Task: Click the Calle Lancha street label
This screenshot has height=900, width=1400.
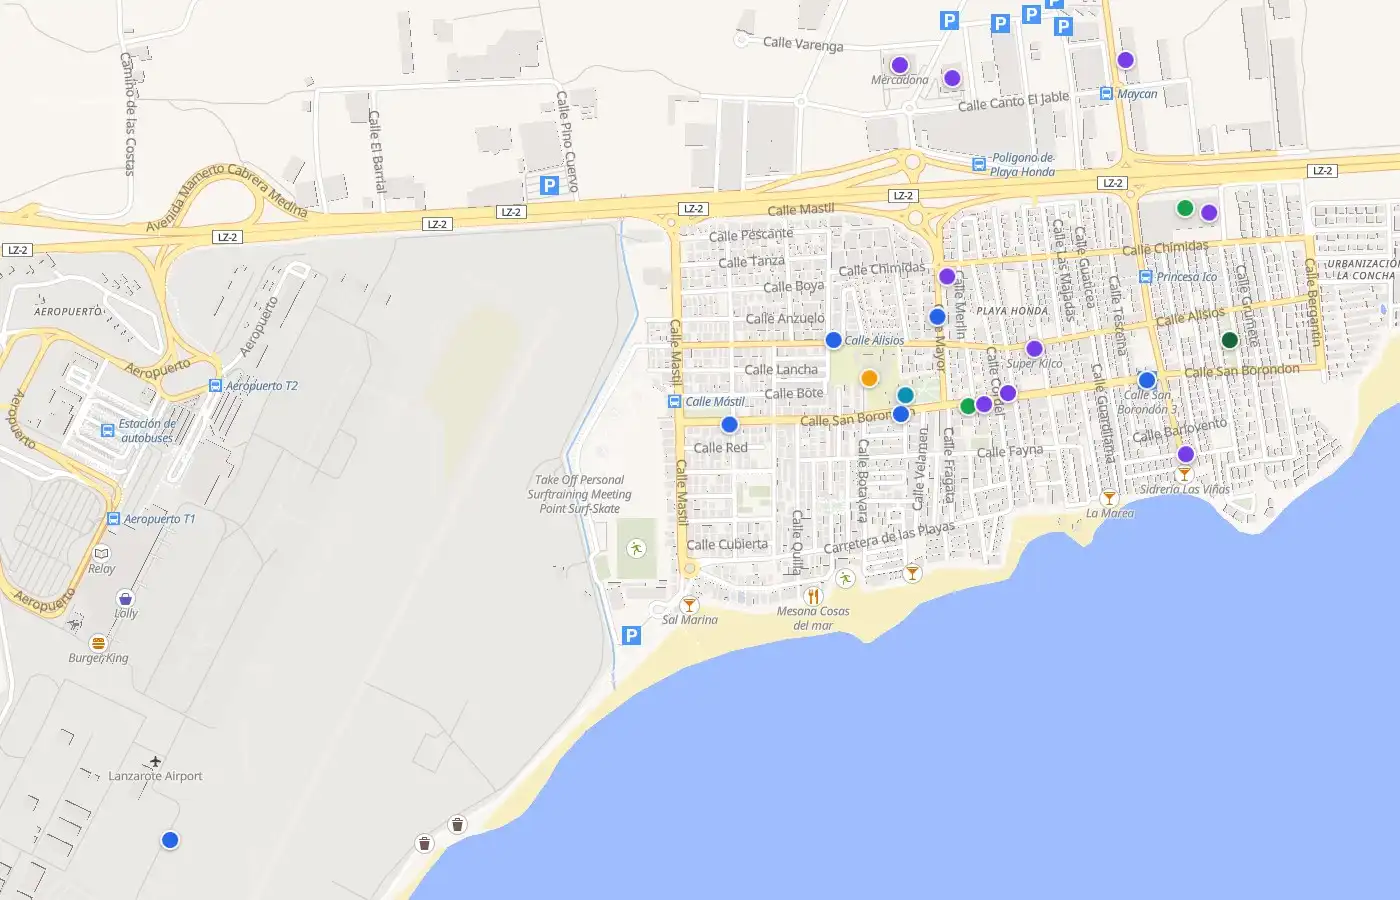Action: (781, 369)
